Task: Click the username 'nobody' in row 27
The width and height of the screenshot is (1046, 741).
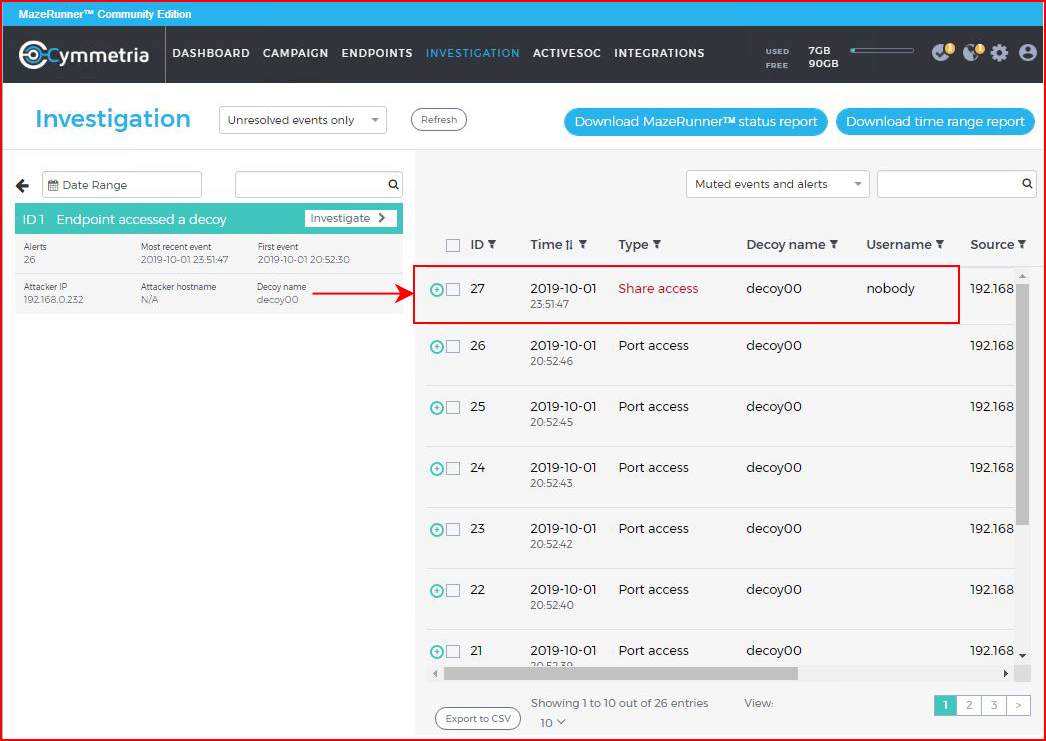Action: click(x=891, y=289)
